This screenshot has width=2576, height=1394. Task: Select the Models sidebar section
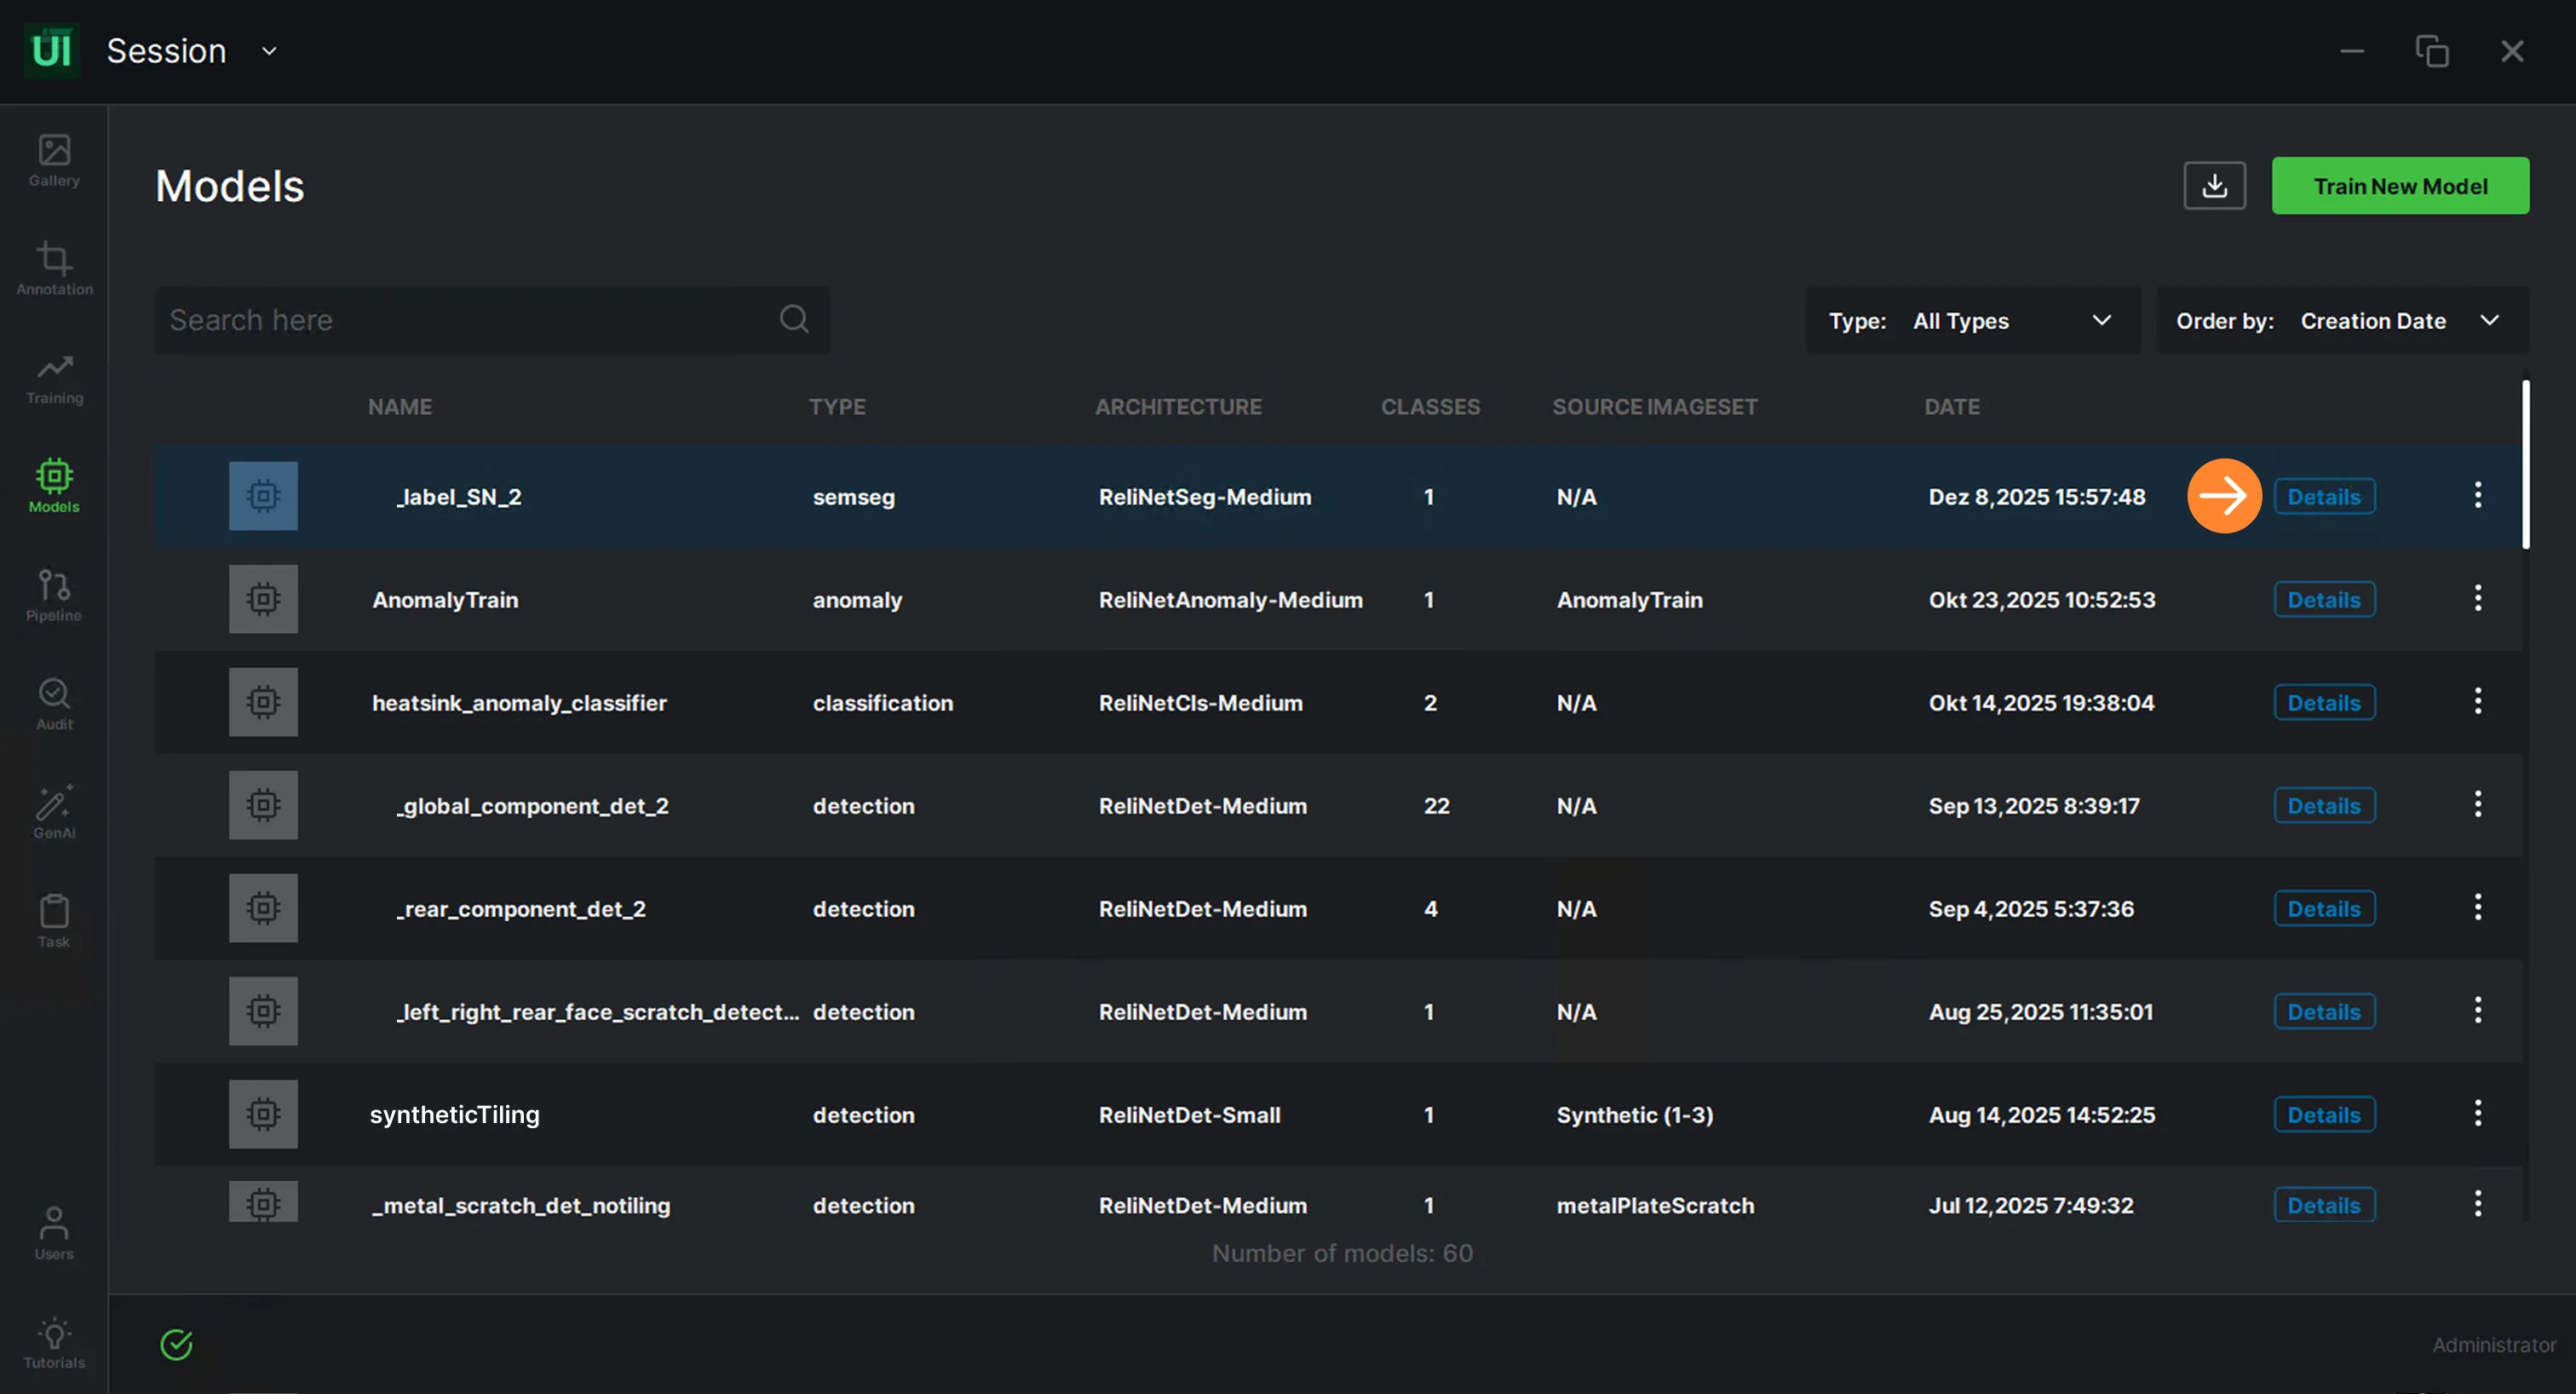tap(54, 487)
